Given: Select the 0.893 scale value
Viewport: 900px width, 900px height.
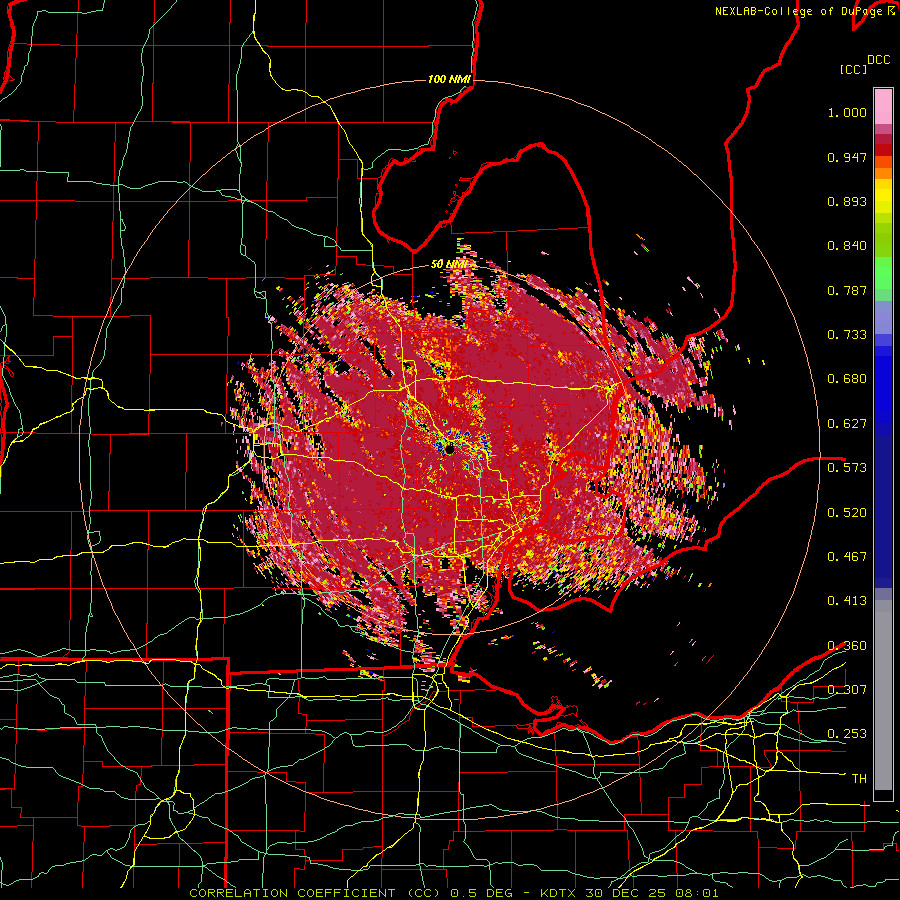Looking at the screenshot, I should click(x=847, y=201).
